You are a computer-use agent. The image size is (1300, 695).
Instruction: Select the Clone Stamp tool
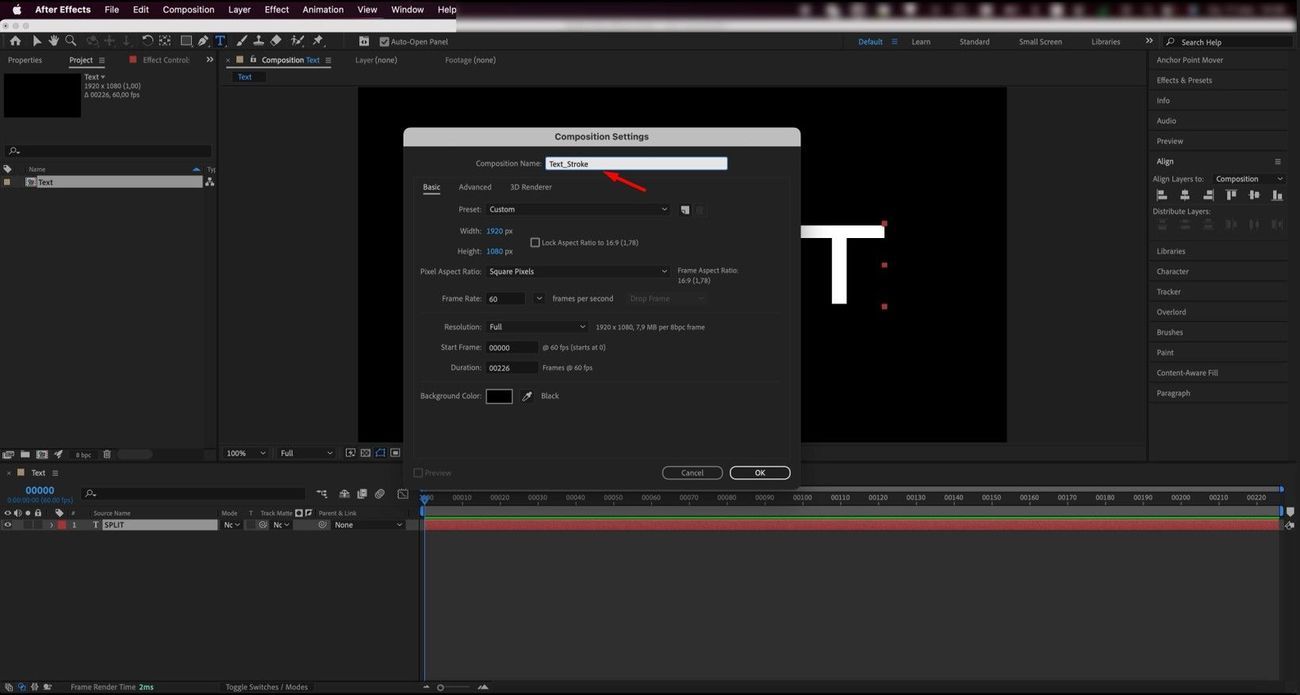(258, 41)
